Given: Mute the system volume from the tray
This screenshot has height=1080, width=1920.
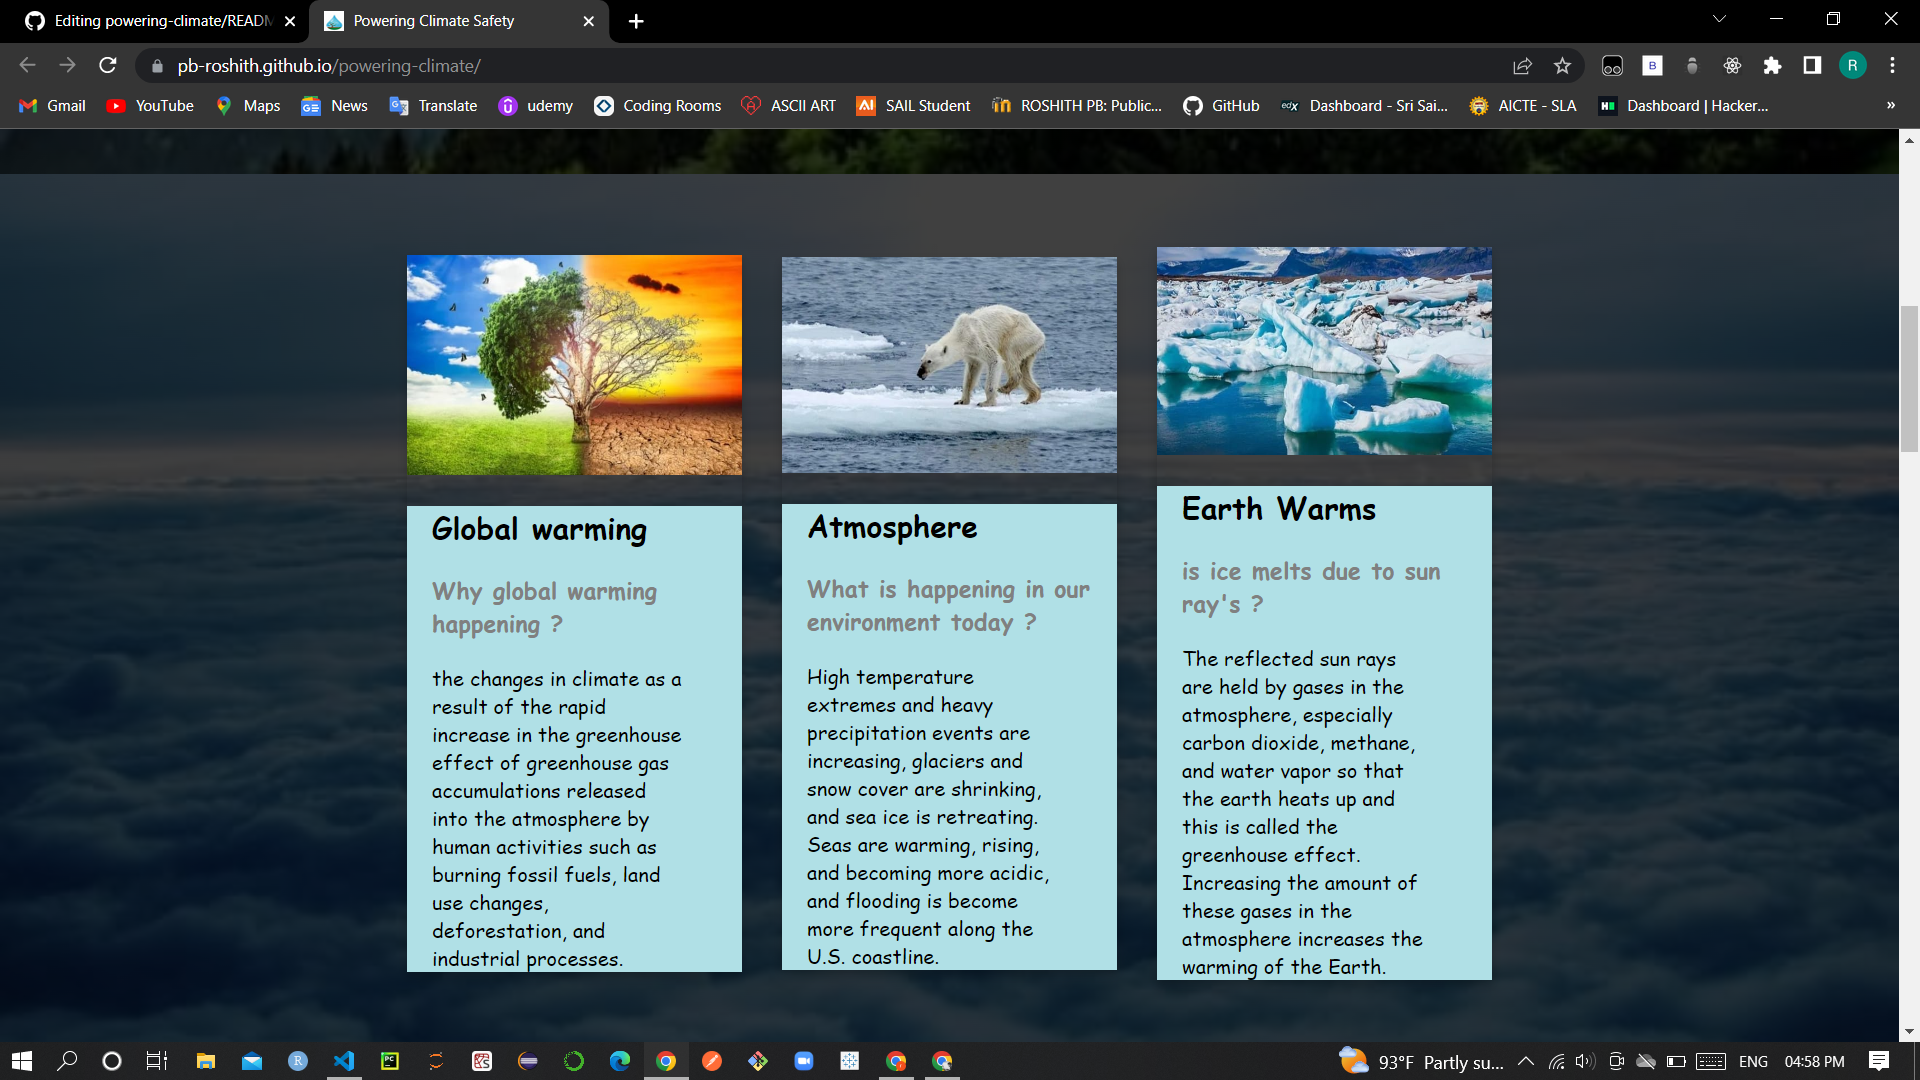Looking at the screenshot, I should pos(1585,1061).
